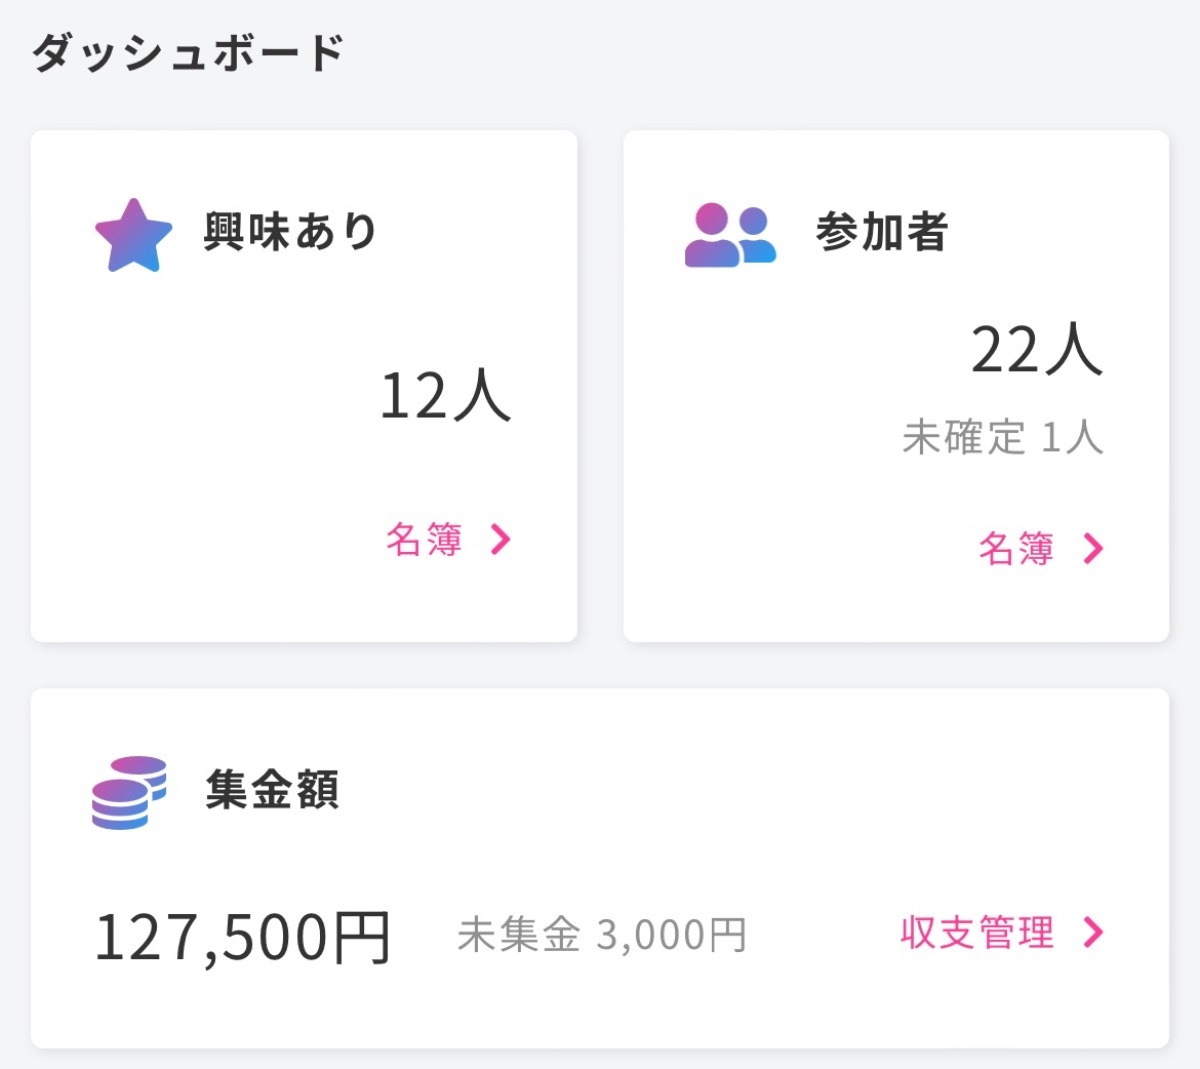Click the two-person 参加者 icon

(x=730, y=236)
